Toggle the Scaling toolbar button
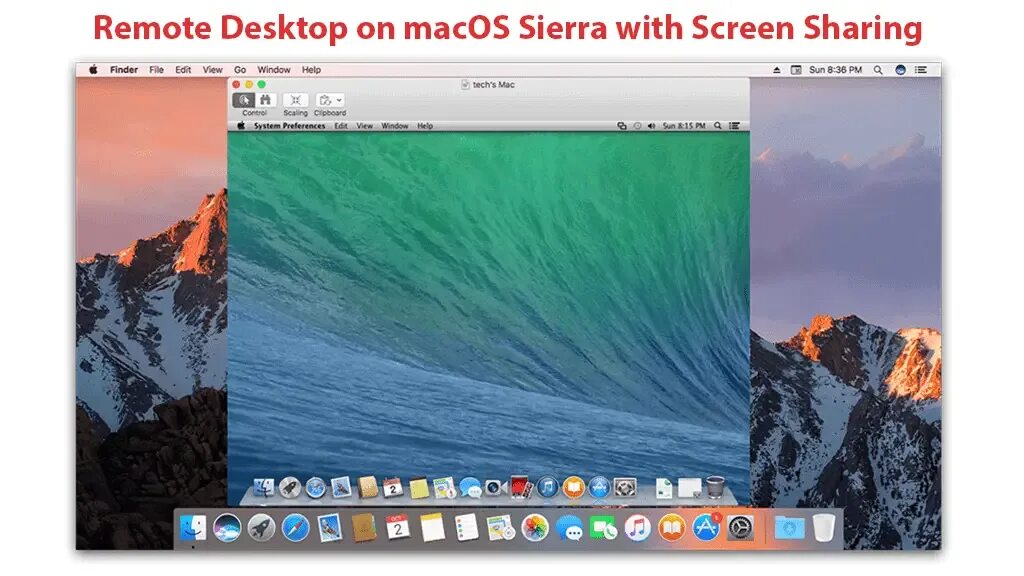This screenshot has width=1024, height=576. tap(295, 100)
